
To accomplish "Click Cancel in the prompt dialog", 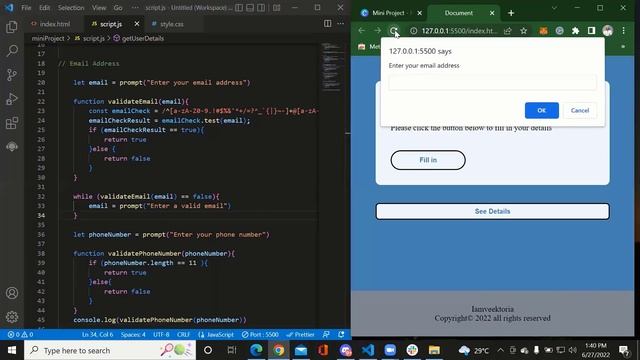I will [x=580, y=110].
